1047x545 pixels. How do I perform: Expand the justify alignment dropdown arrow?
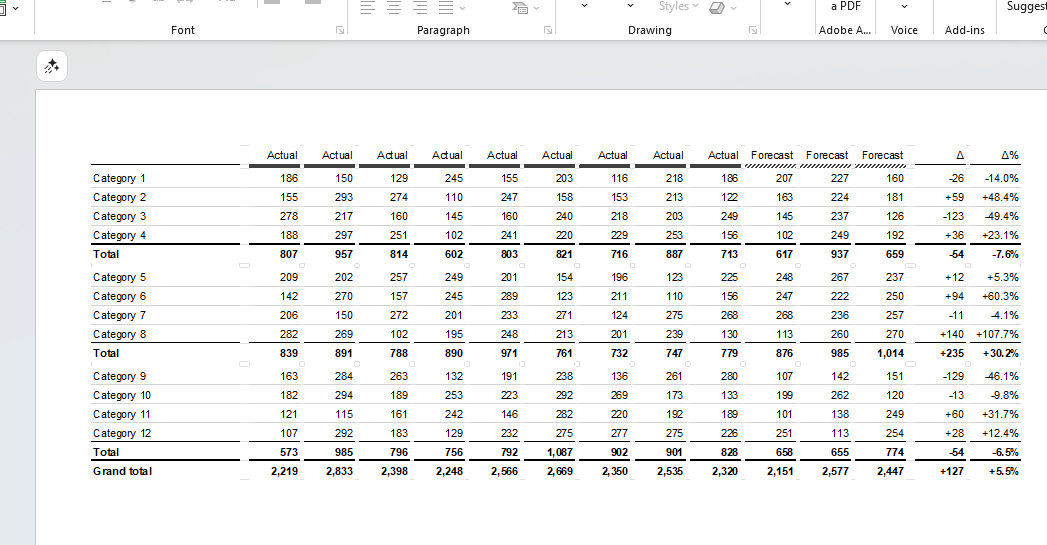coord(461,8)
